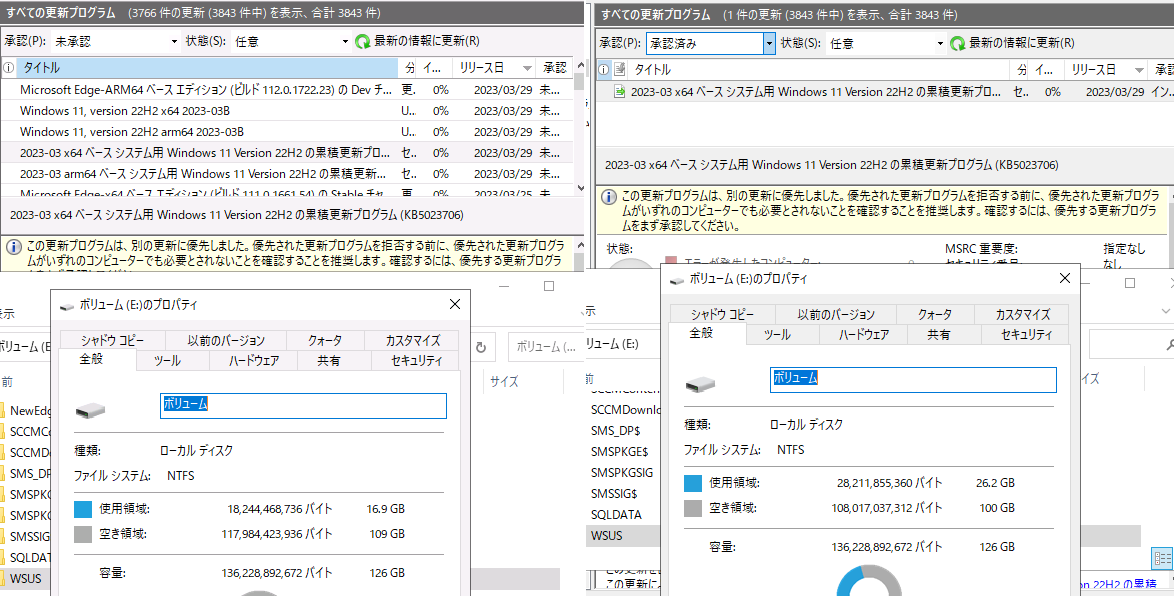Image resolution: width=1176 pixels, height=596 pixels.
Task: Refresh the list in the 承認済み updates pane
Action: 1012,44
